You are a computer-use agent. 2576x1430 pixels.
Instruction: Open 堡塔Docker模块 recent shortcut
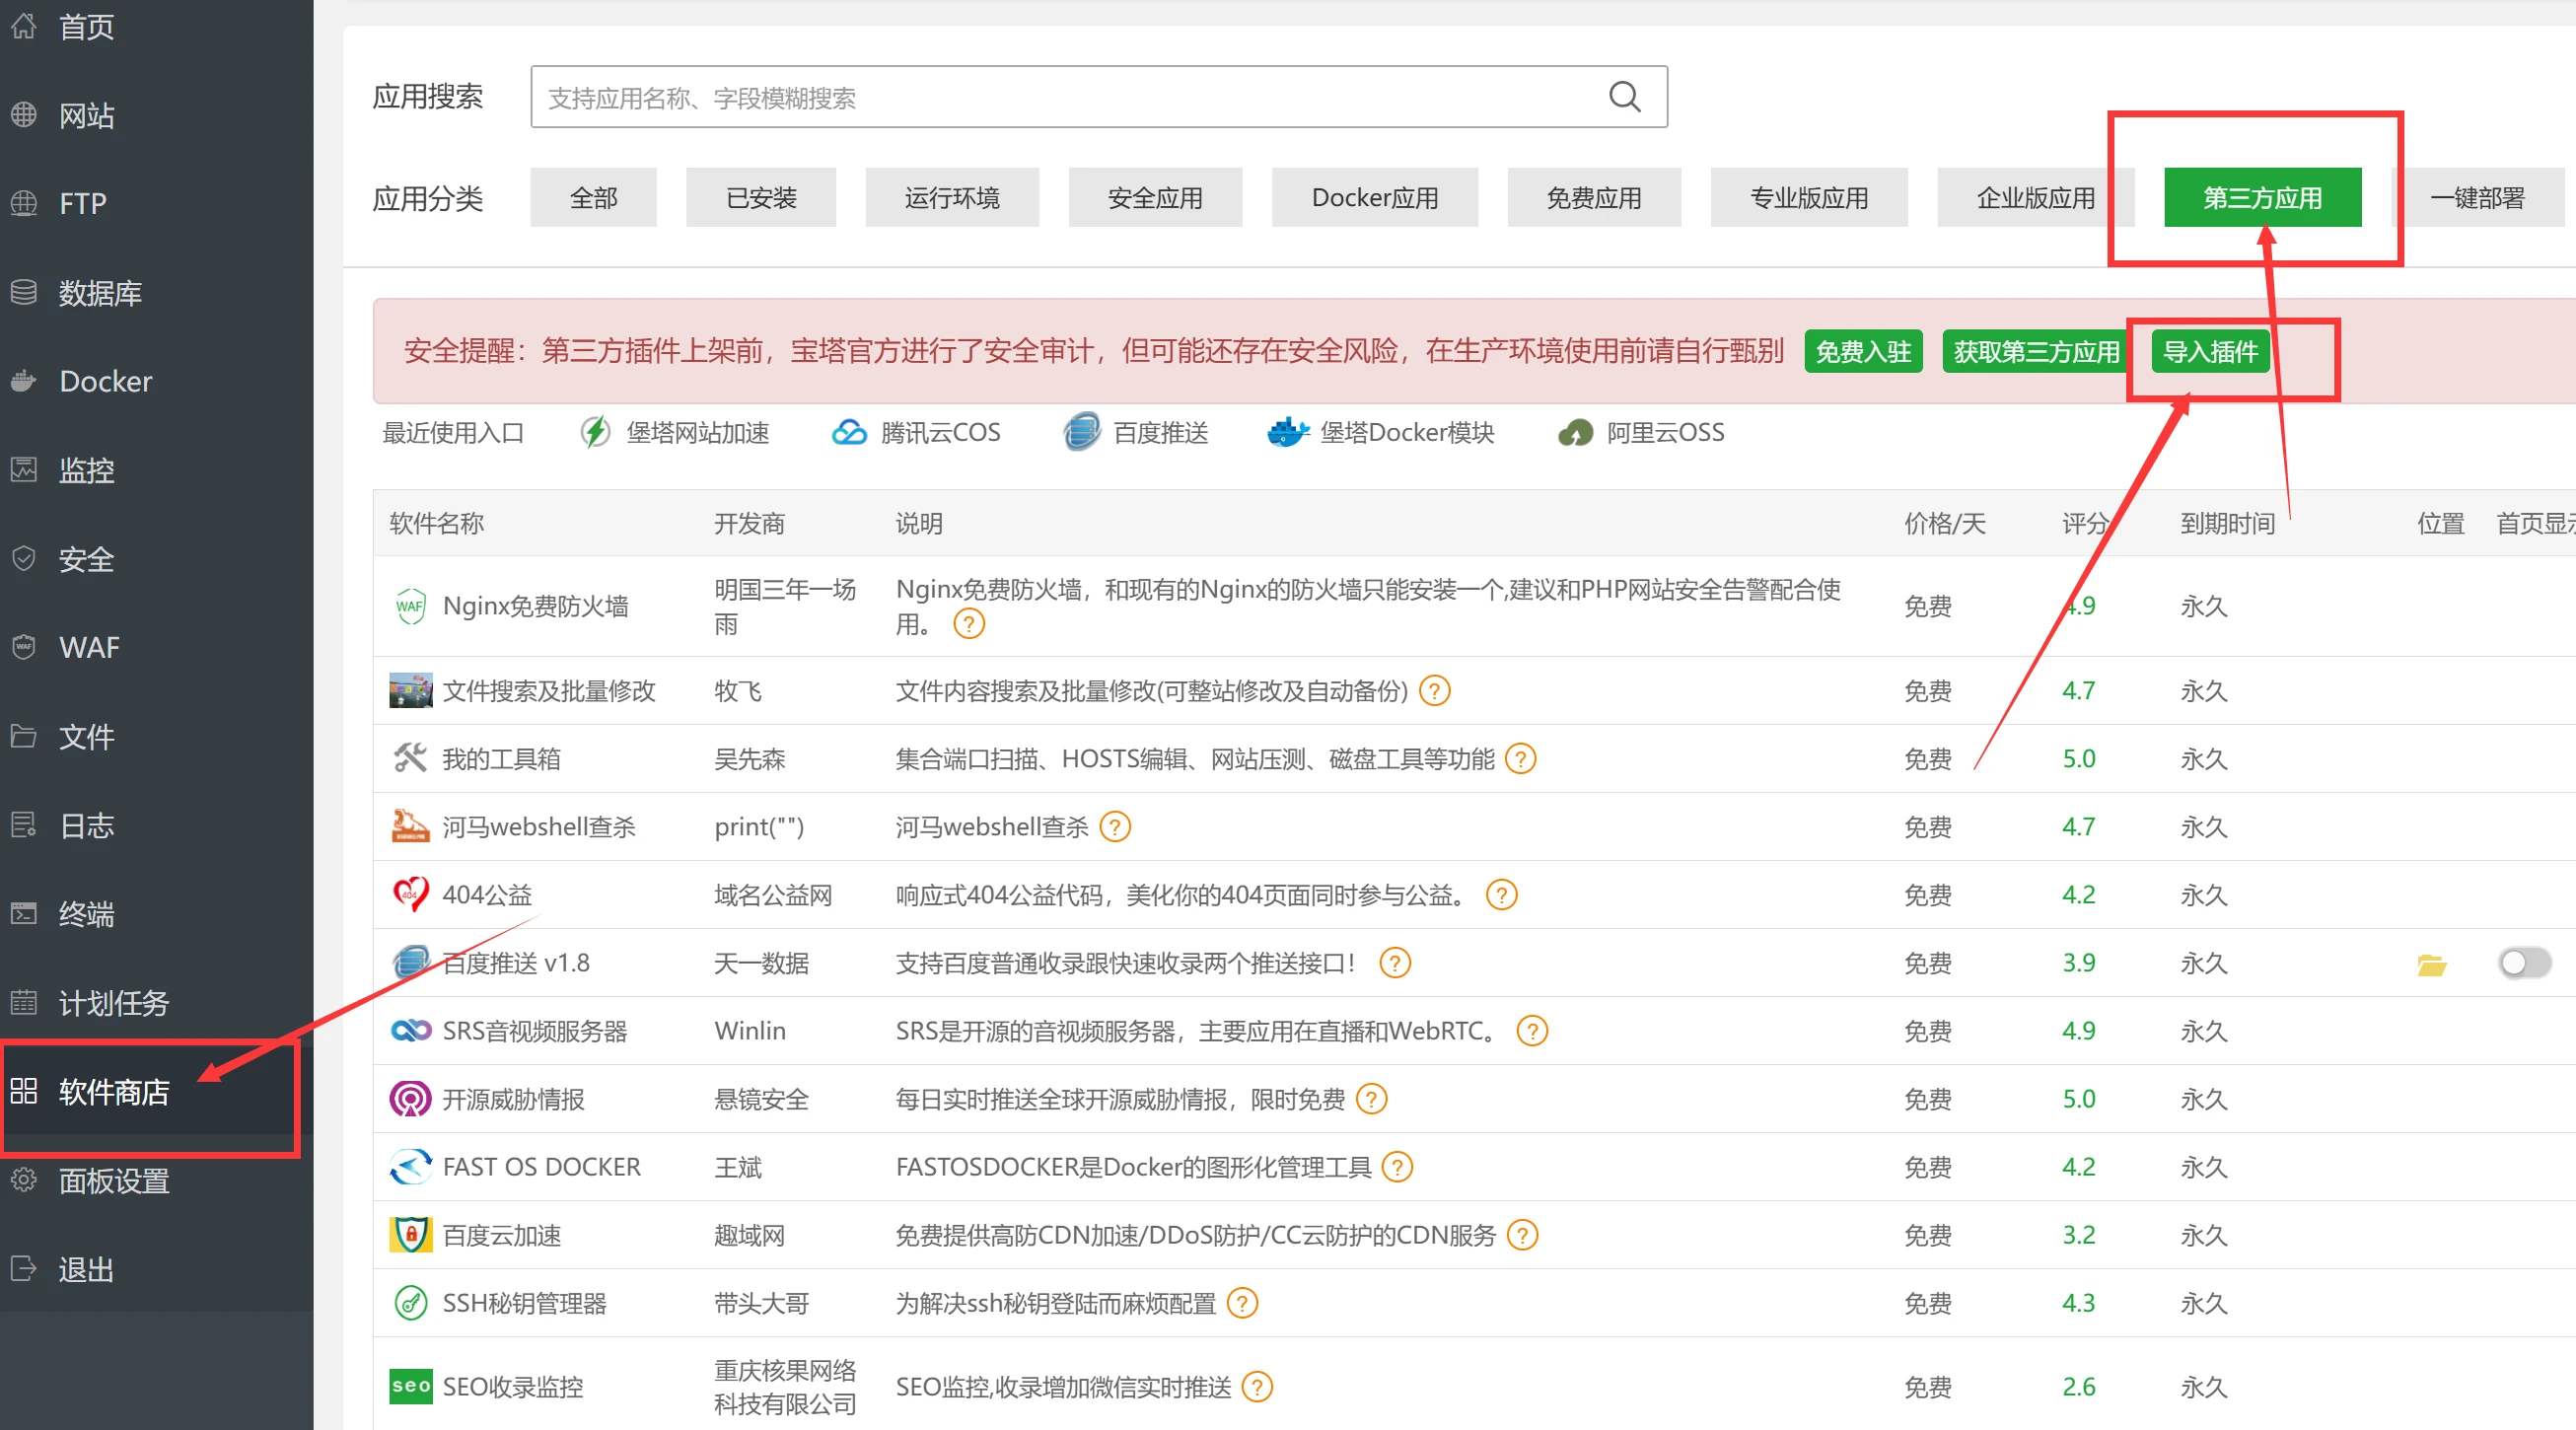click(1380, 433)
